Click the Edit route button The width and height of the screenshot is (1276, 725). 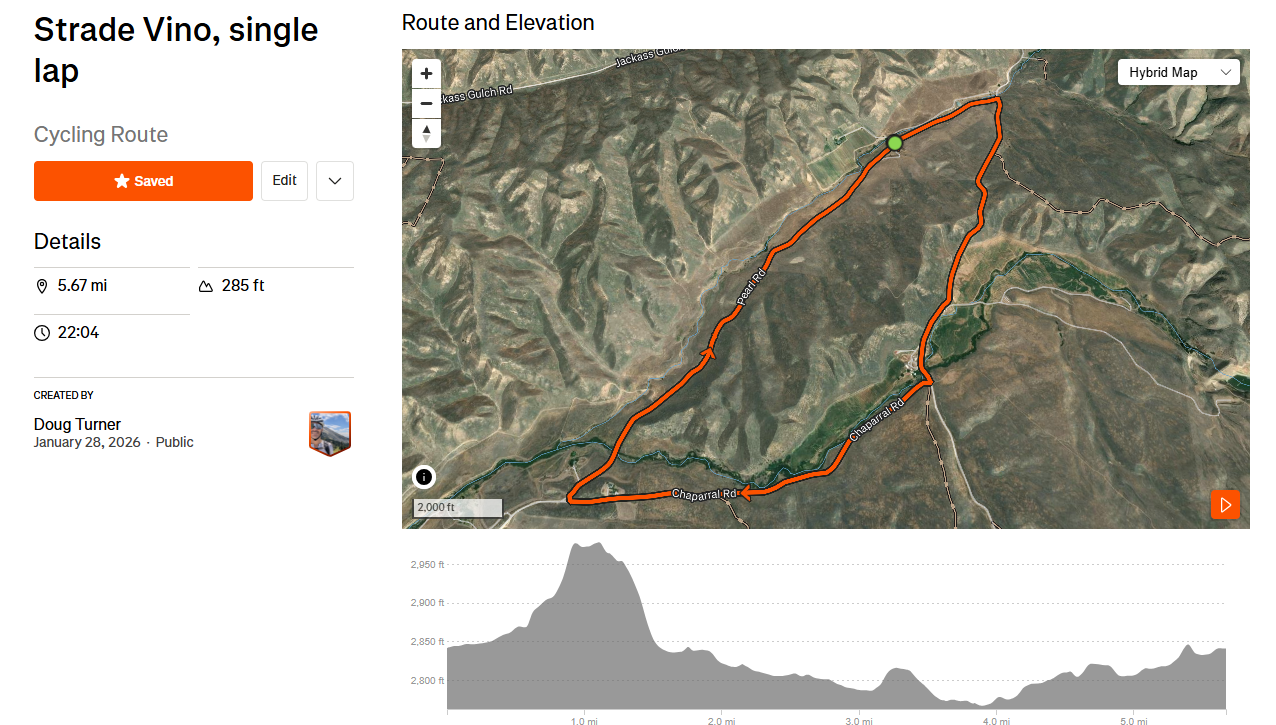(284, 181)
